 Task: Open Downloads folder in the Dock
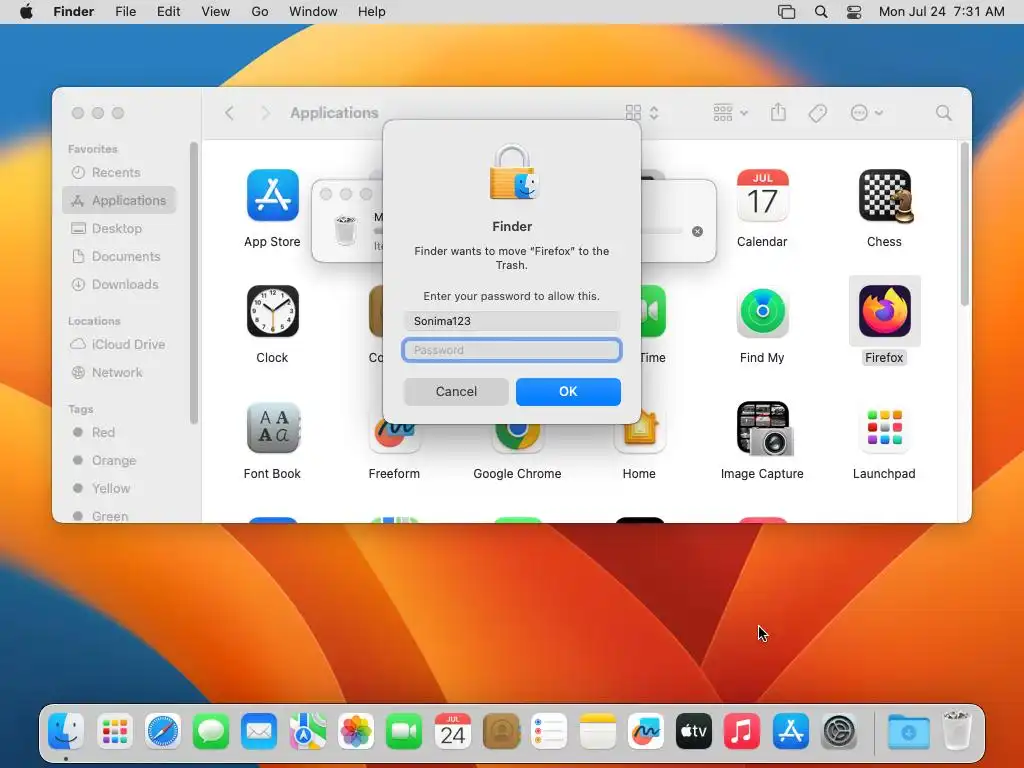click(908, 731)
